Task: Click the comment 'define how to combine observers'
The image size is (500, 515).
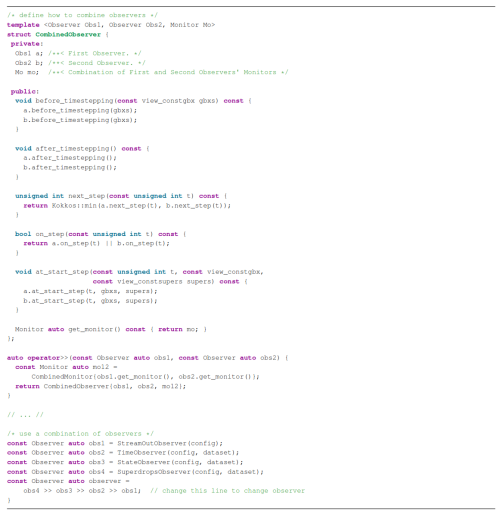Action: 82,15
